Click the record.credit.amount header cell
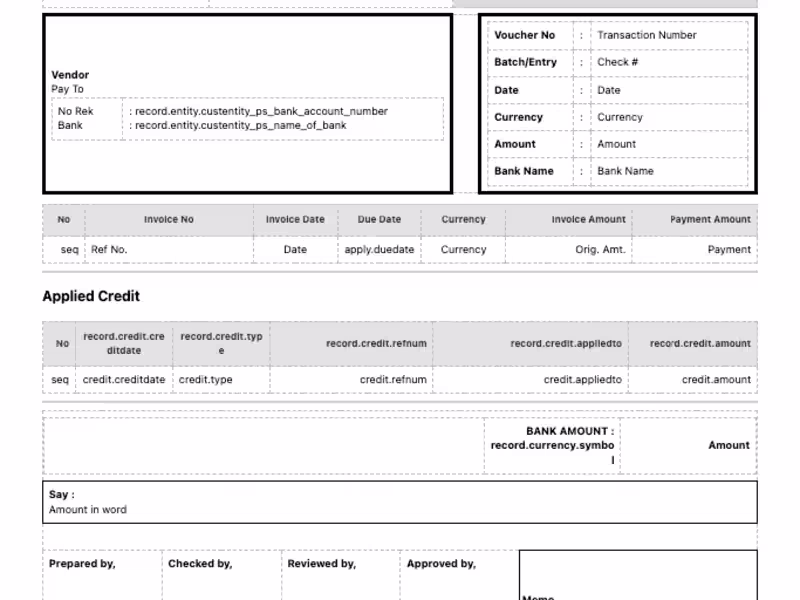The height and width of the screenshot is (600, 800). coord(693,344)
